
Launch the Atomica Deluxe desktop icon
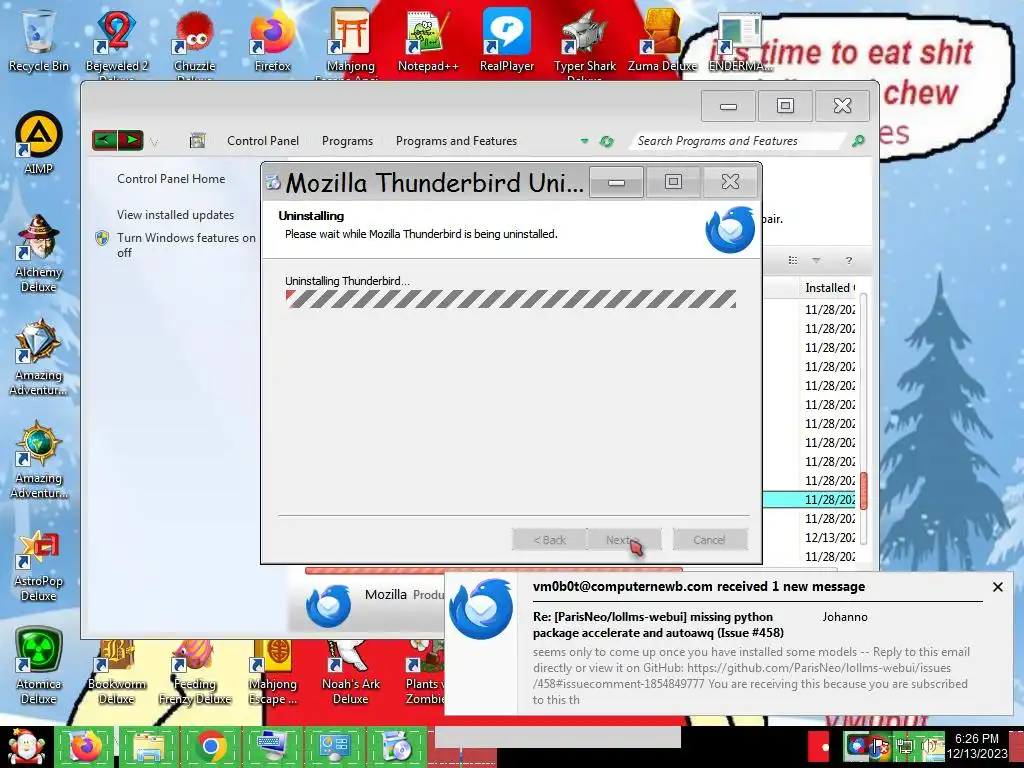[x=39, y=666]
